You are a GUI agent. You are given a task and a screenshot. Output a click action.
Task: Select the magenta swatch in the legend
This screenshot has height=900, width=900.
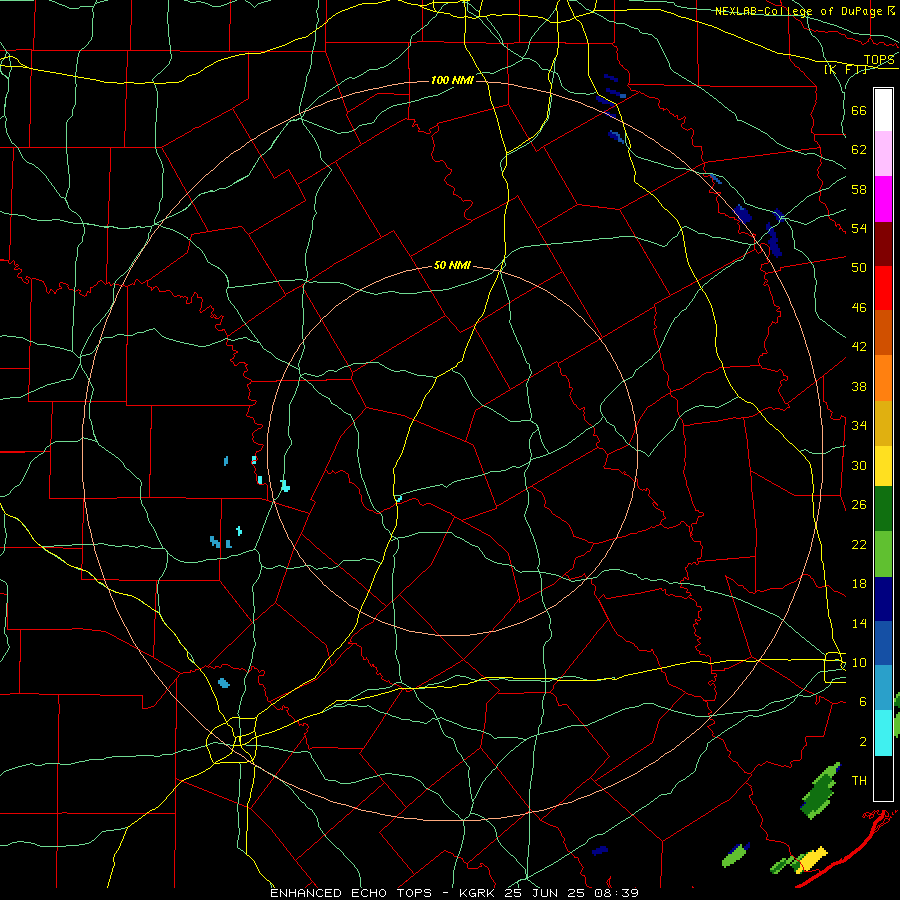point(883,199)
